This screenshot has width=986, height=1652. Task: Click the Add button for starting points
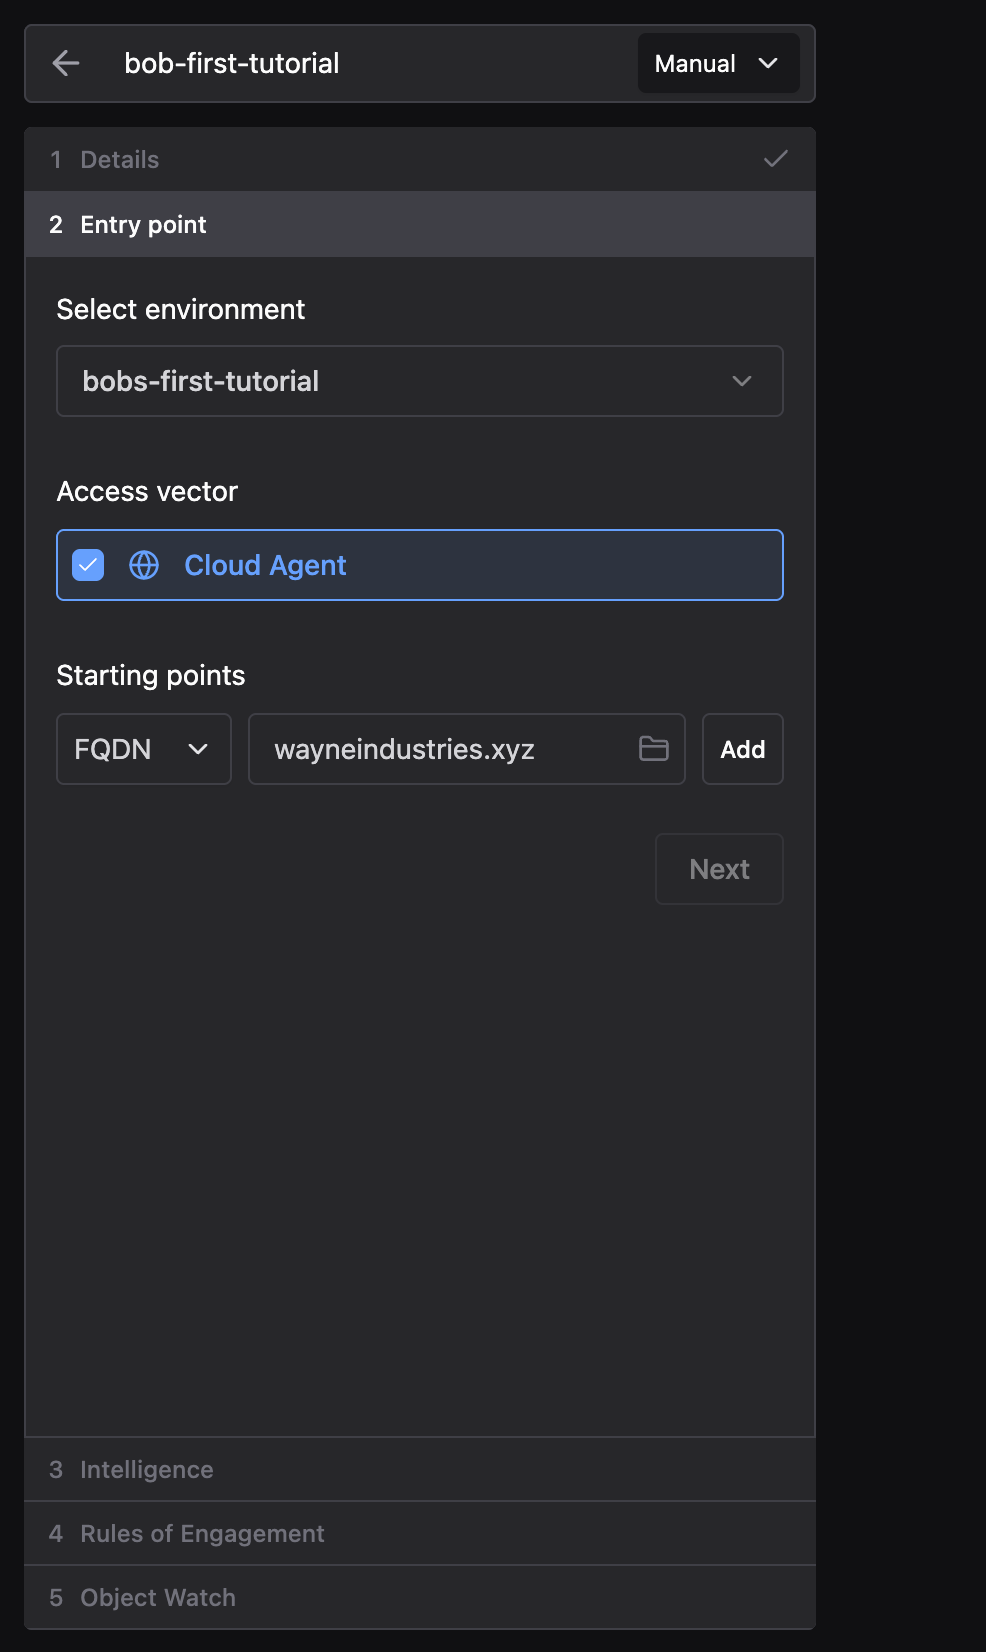pos(742,749)
